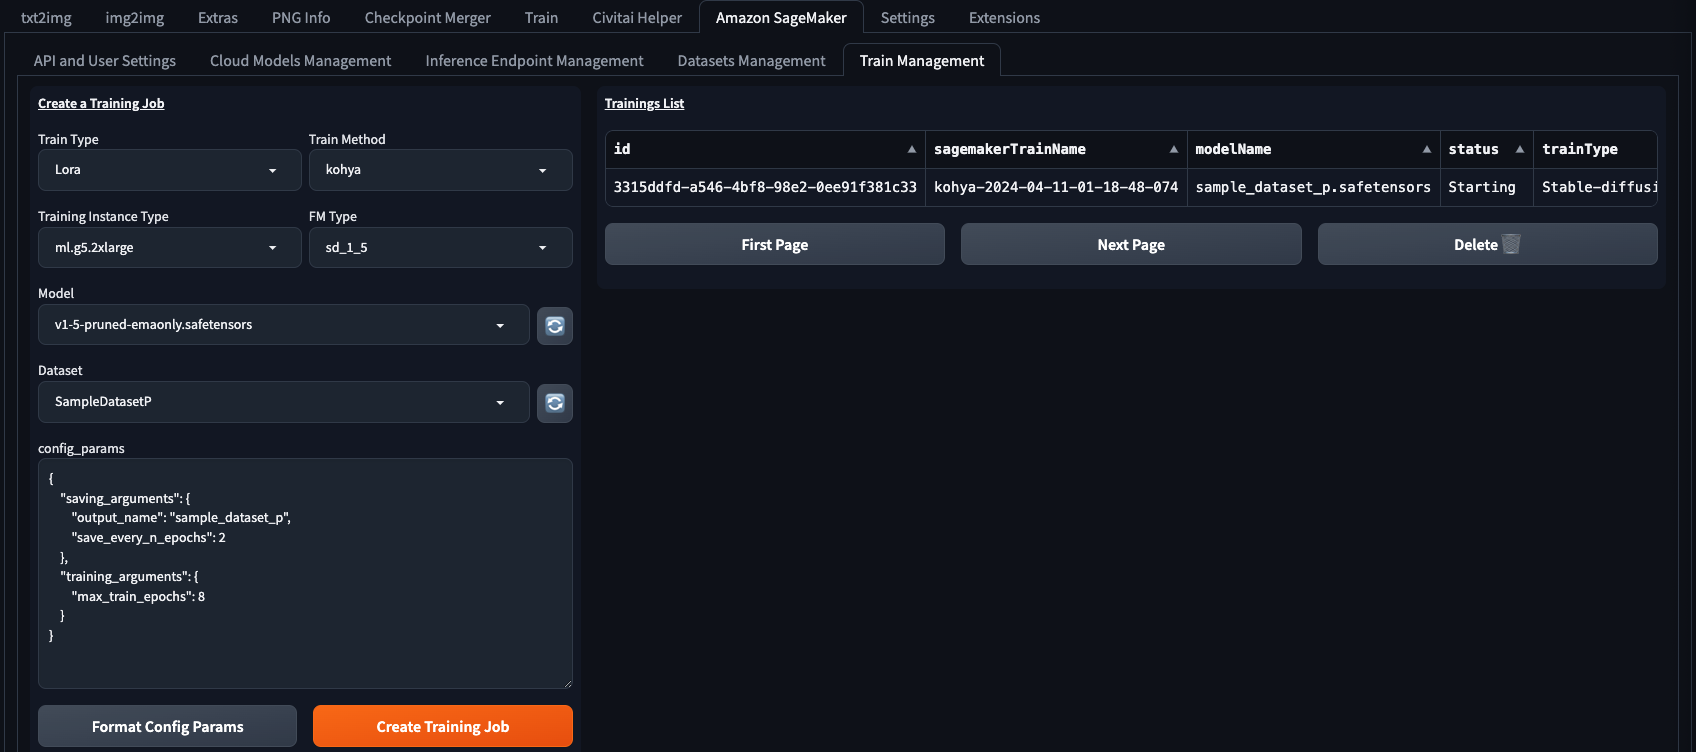The width and height of the screenshot is (1696, 752).
Task: Sort by modelName column arrow
Action: (x=1427, y=149)
